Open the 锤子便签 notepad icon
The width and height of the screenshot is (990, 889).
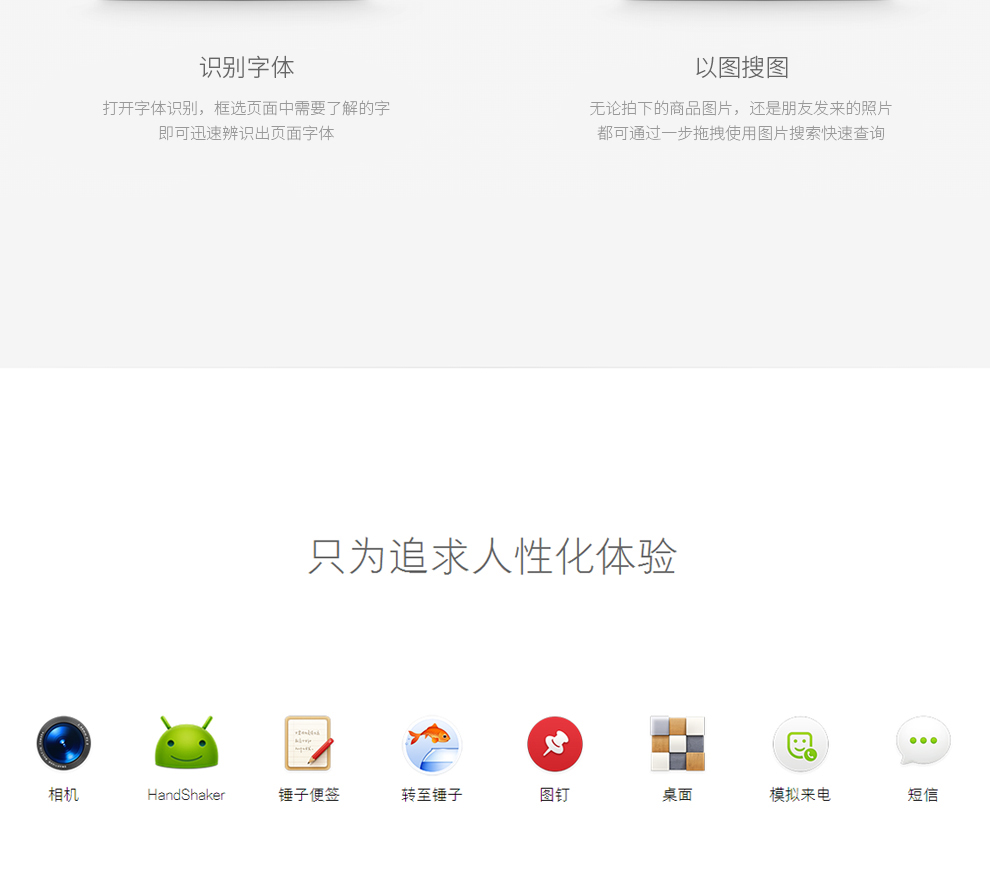point(309,743)
